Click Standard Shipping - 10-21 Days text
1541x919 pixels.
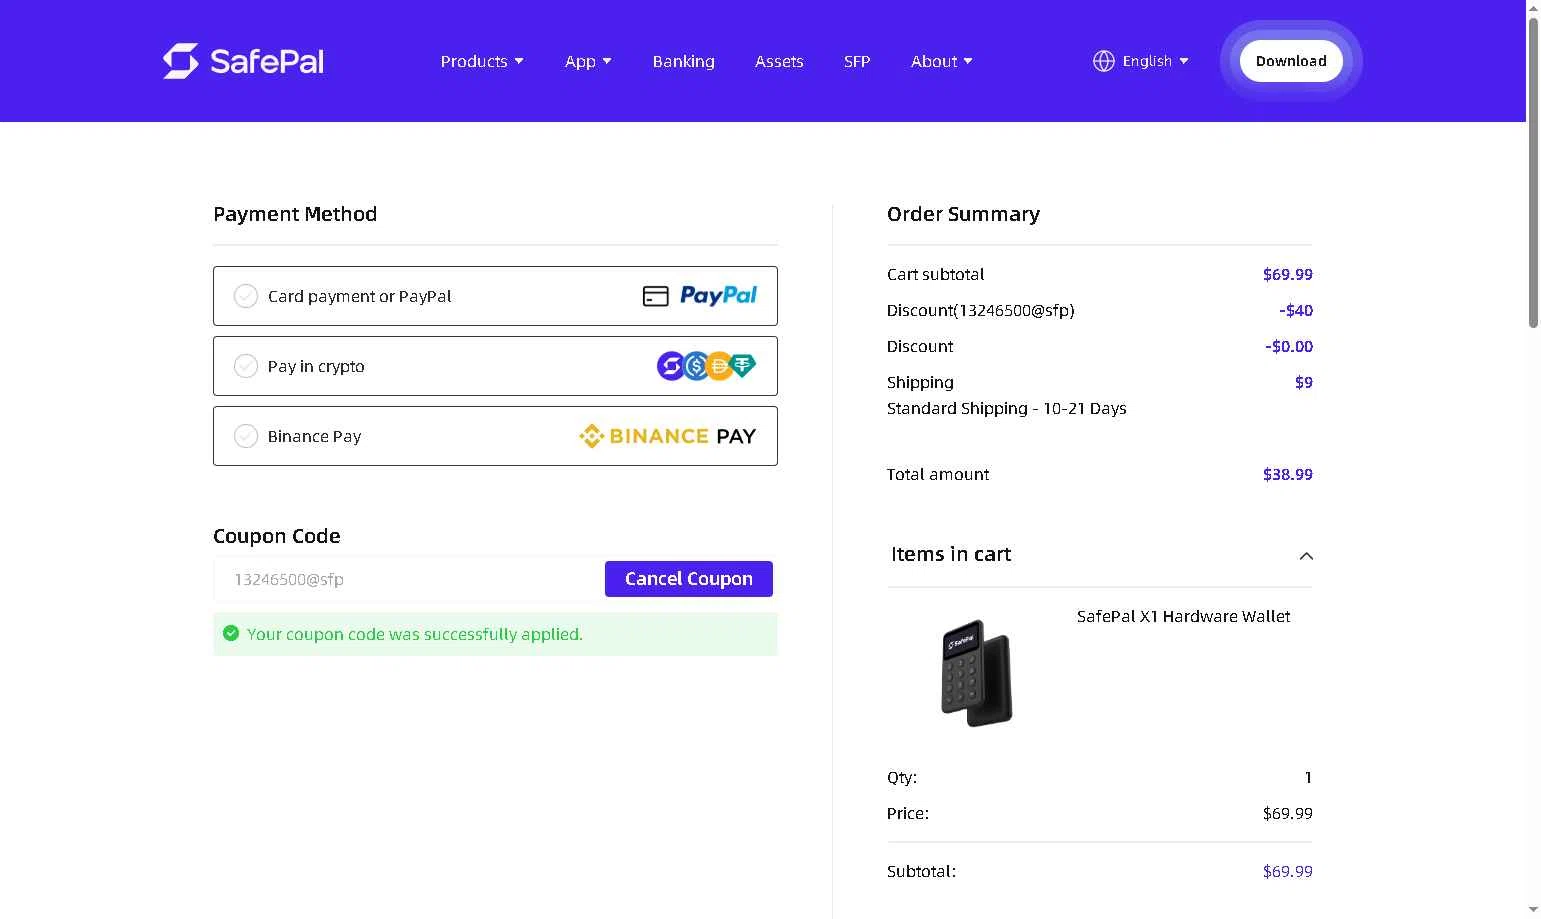[x=1006, y=408]
